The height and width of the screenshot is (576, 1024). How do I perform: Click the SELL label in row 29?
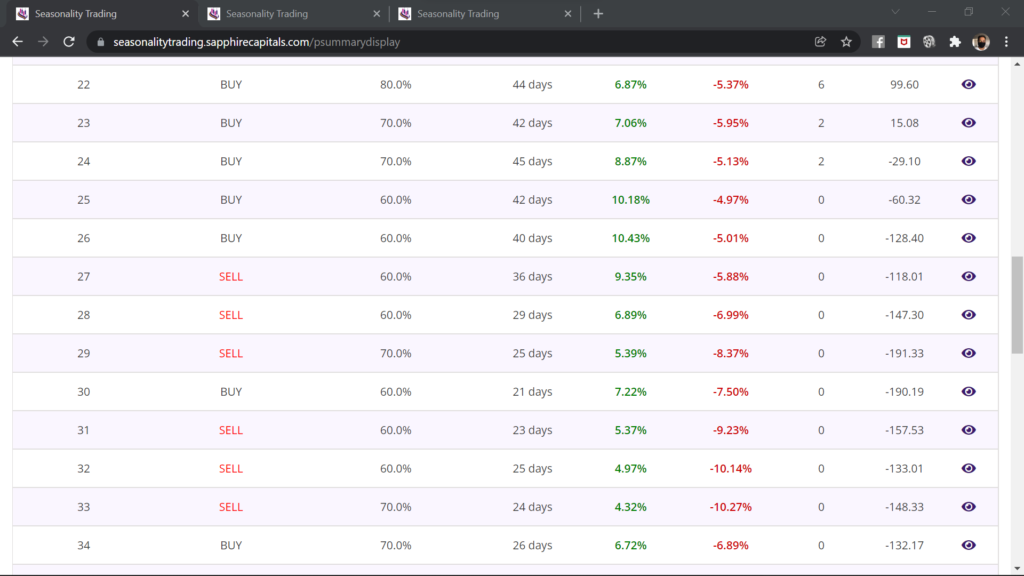click(231, 353)
